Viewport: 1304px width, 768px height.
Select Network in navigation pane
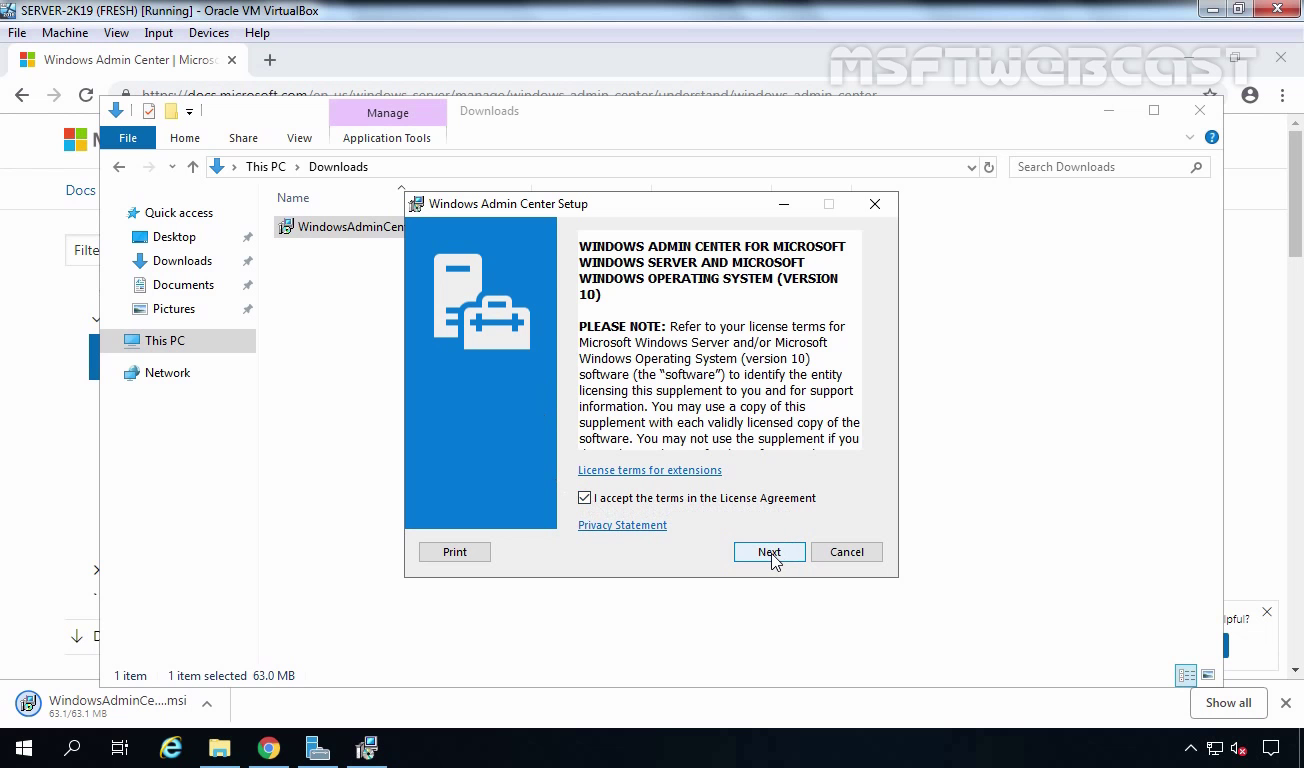pyautogui.click(x=167, y=373)
